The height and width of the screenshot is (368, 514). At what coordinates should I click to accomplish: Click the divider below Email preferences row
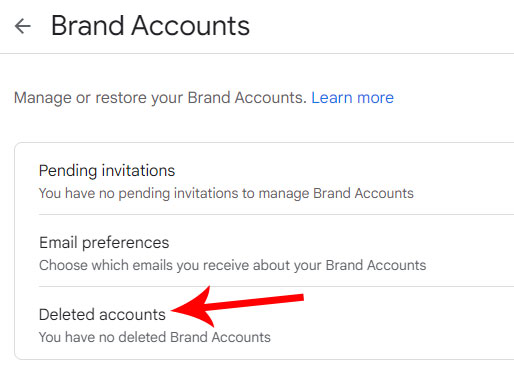[276, 286]
